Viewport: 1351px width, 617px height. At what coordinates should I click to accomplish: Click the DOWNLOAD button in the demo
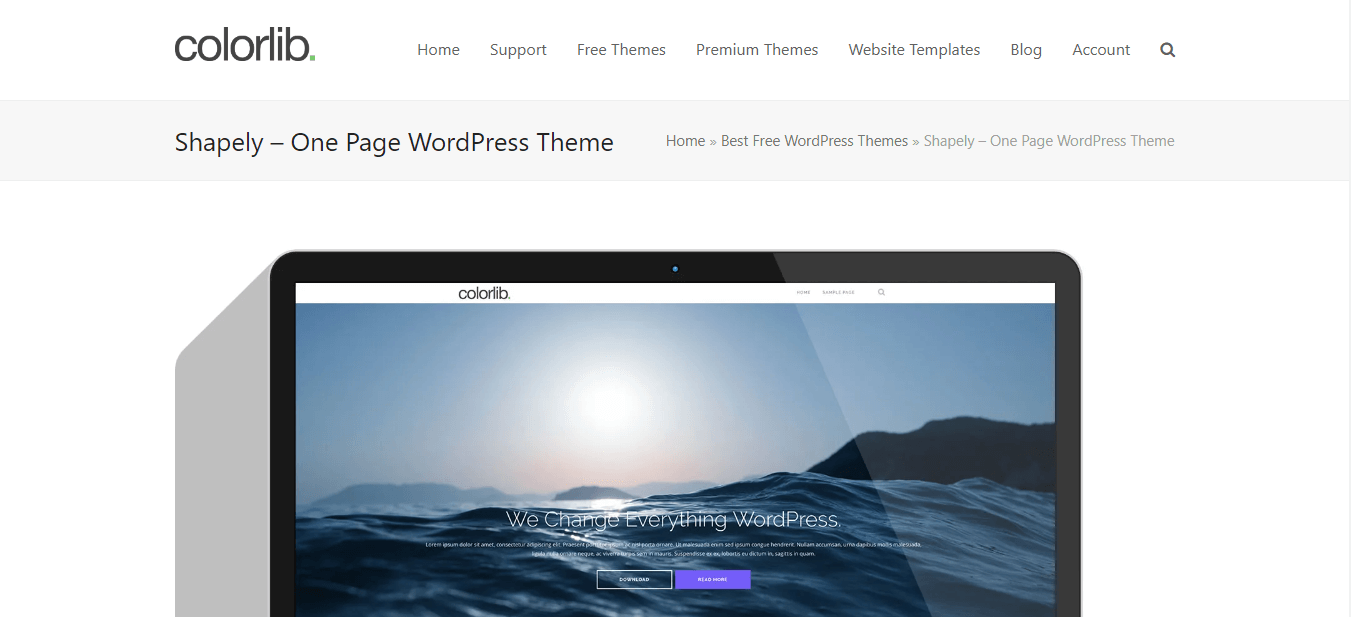[x=634, y=578]
